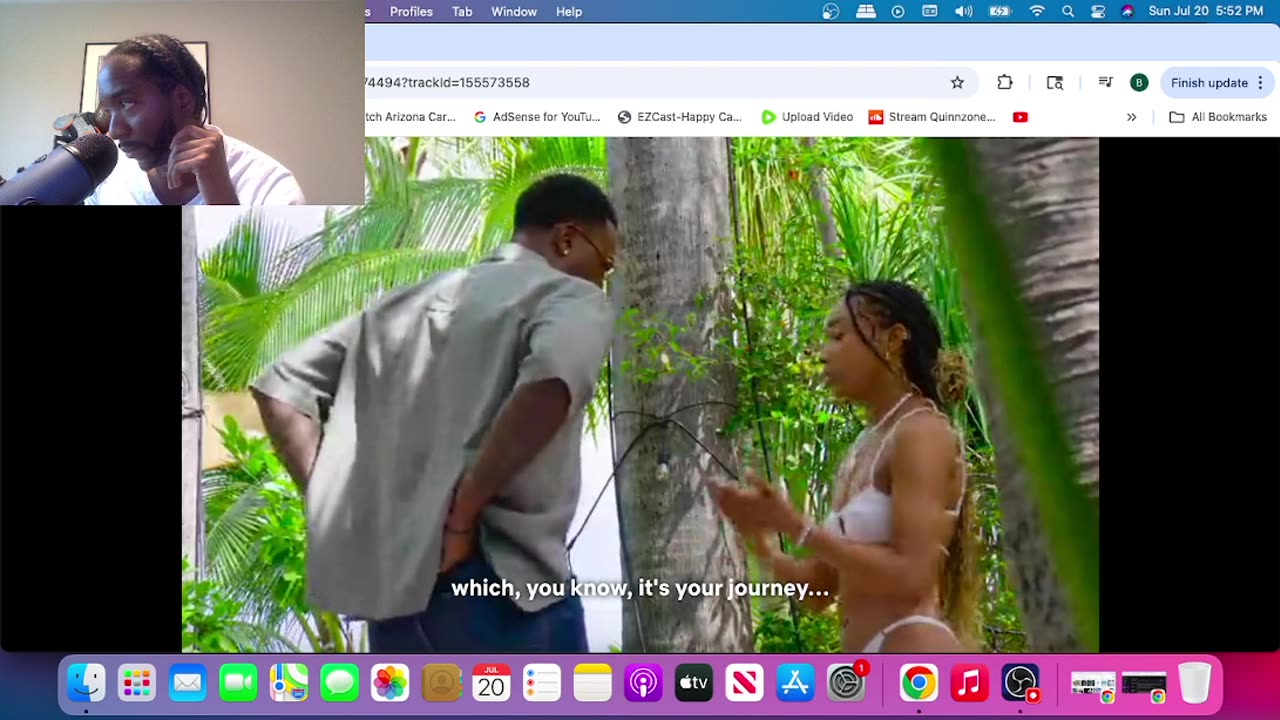Switch to Google Chrome in the Dock
The image size is (1280, 720).
tap(918, 684)
